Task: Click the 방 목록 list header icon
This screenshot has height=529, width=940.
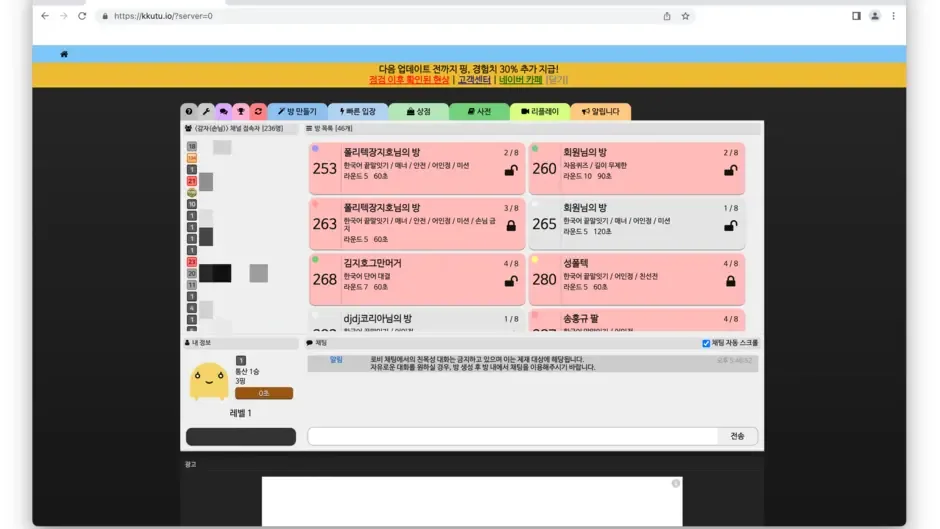Action: pos(309,128)
